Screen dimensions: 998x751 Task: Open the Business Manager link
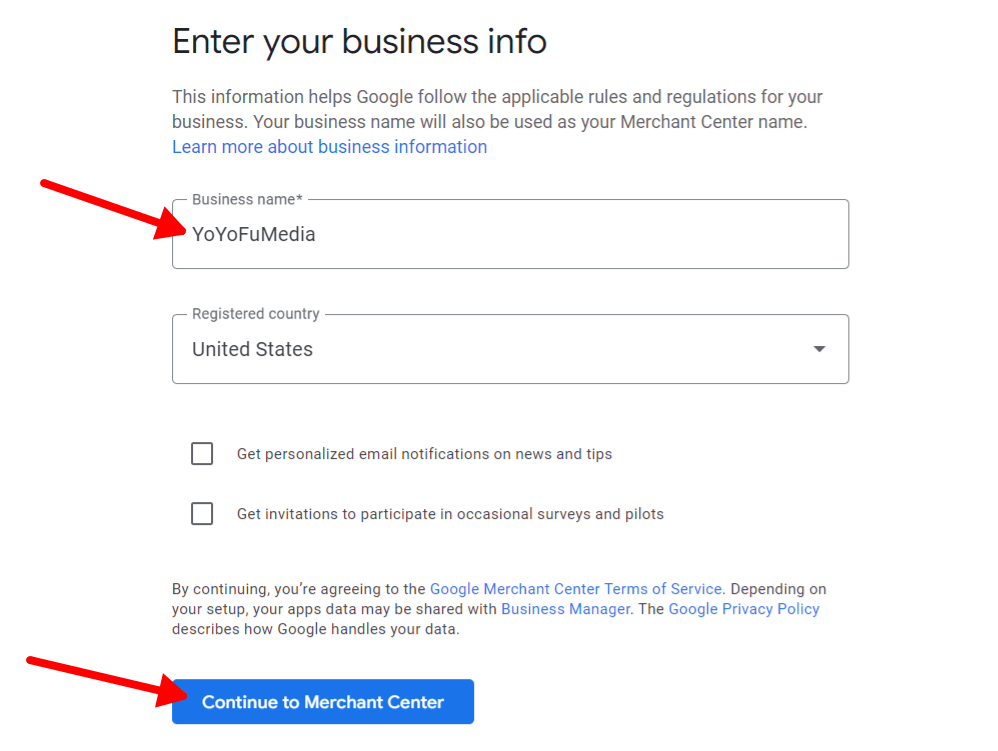click(565, 609)
